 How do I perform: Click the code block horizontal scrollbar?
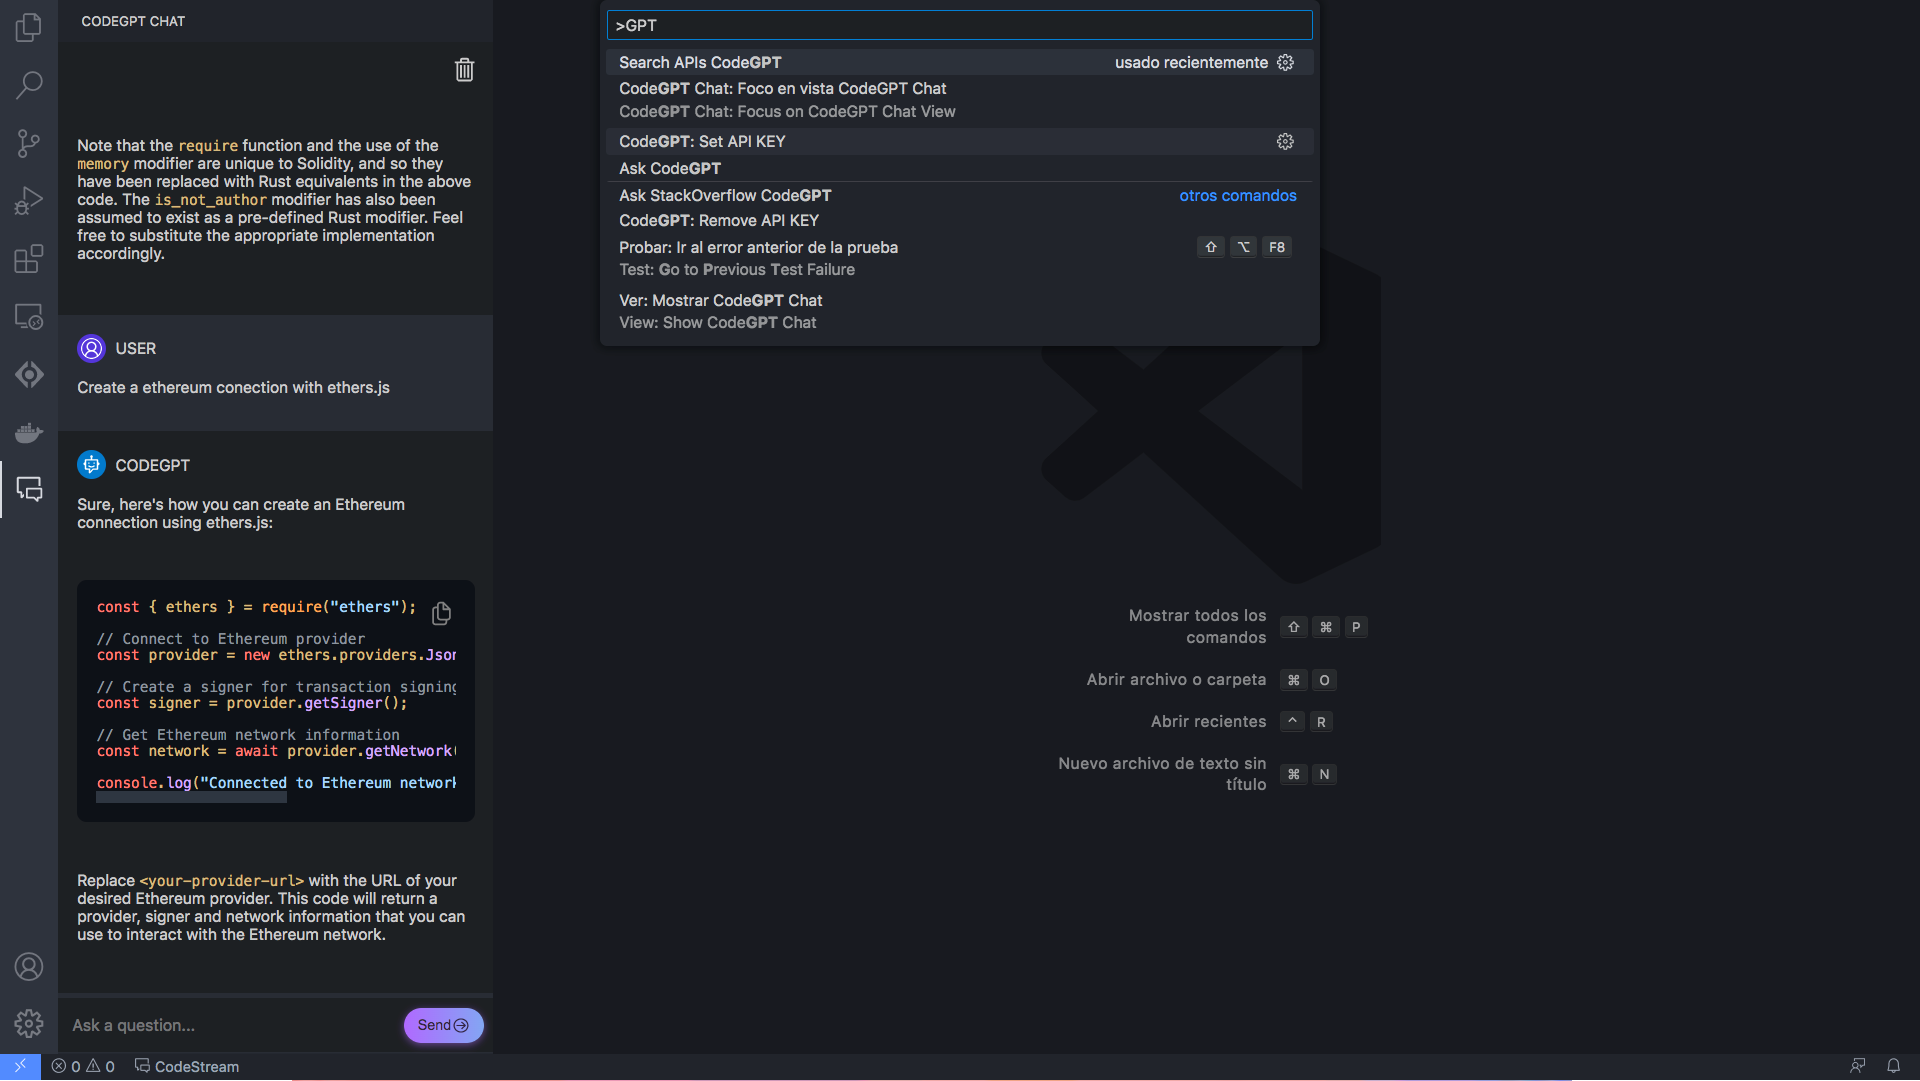point(191,798)
